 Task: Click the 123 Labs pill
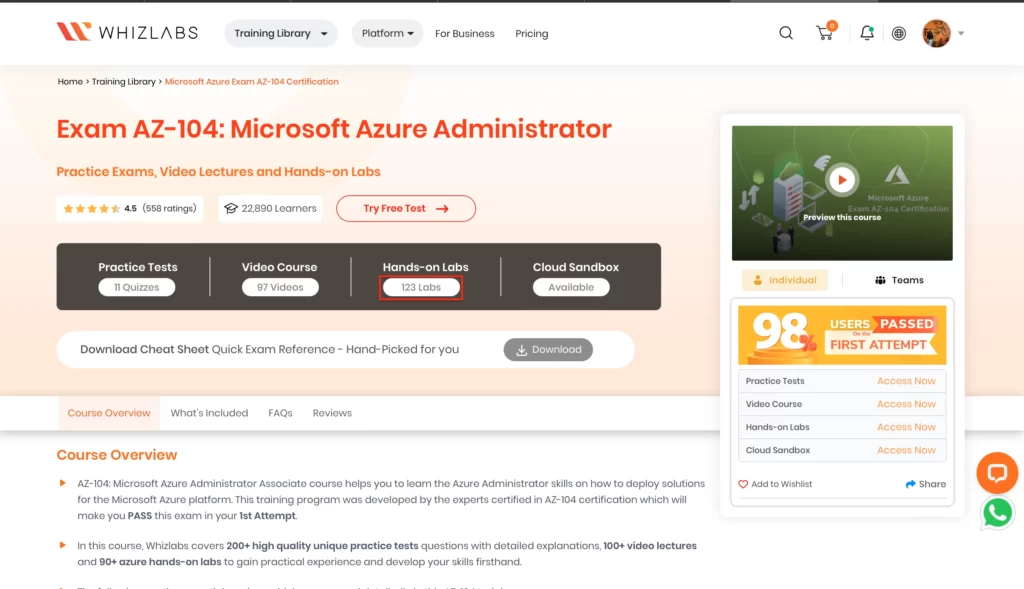[x=421, y=287]
